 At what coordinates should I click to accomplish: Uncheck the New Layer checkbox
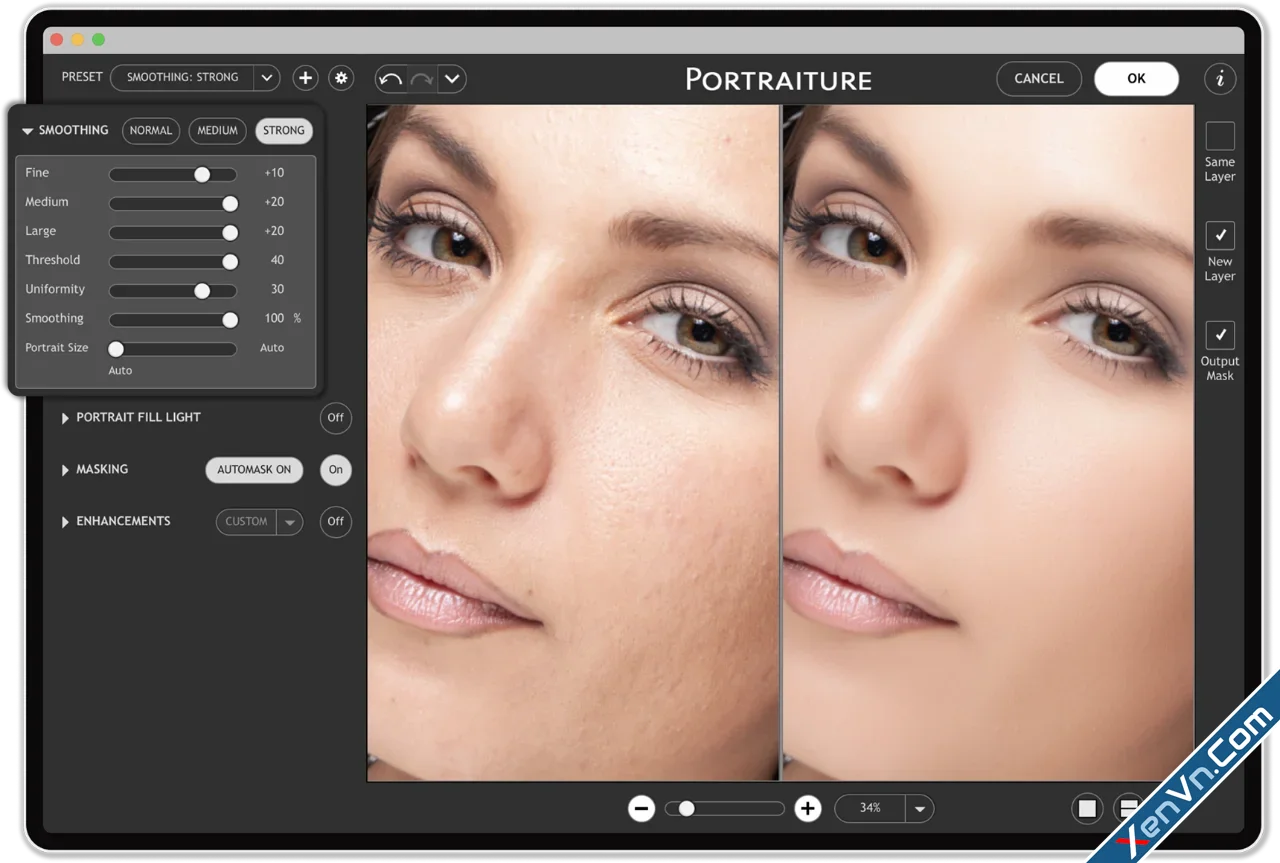click(1219, 236)
